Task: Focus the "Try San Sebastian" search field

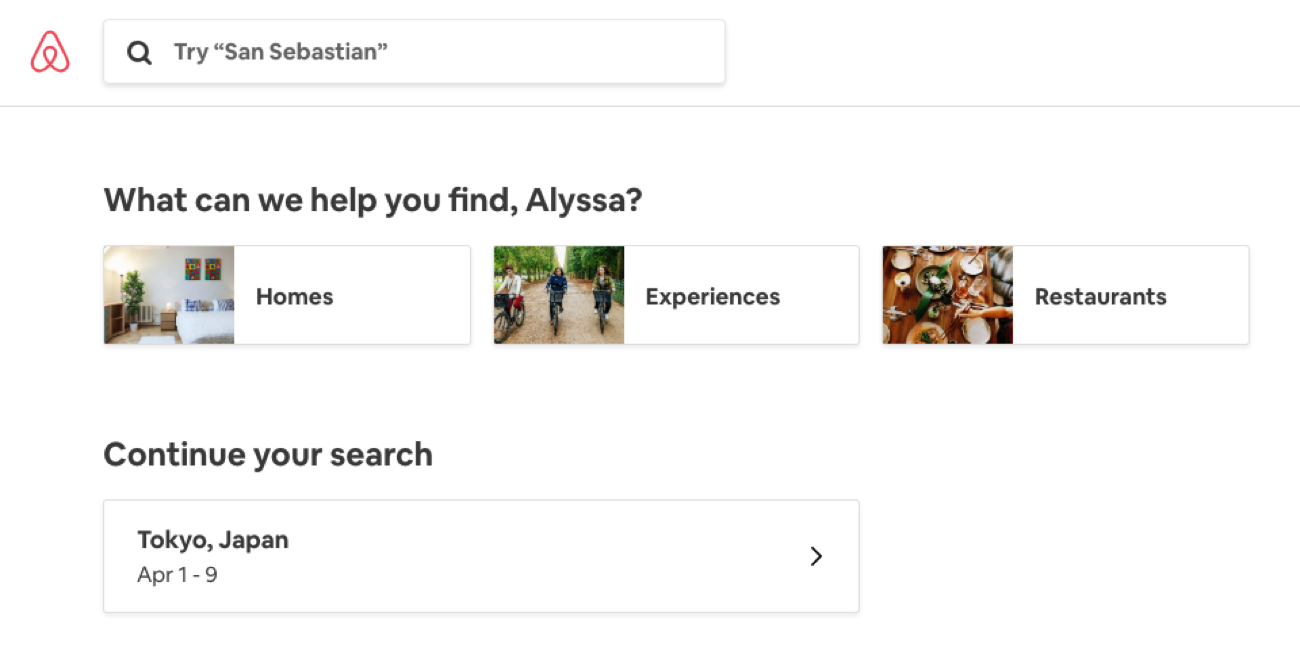Action: pyautogui.click(x=414, y=51)
